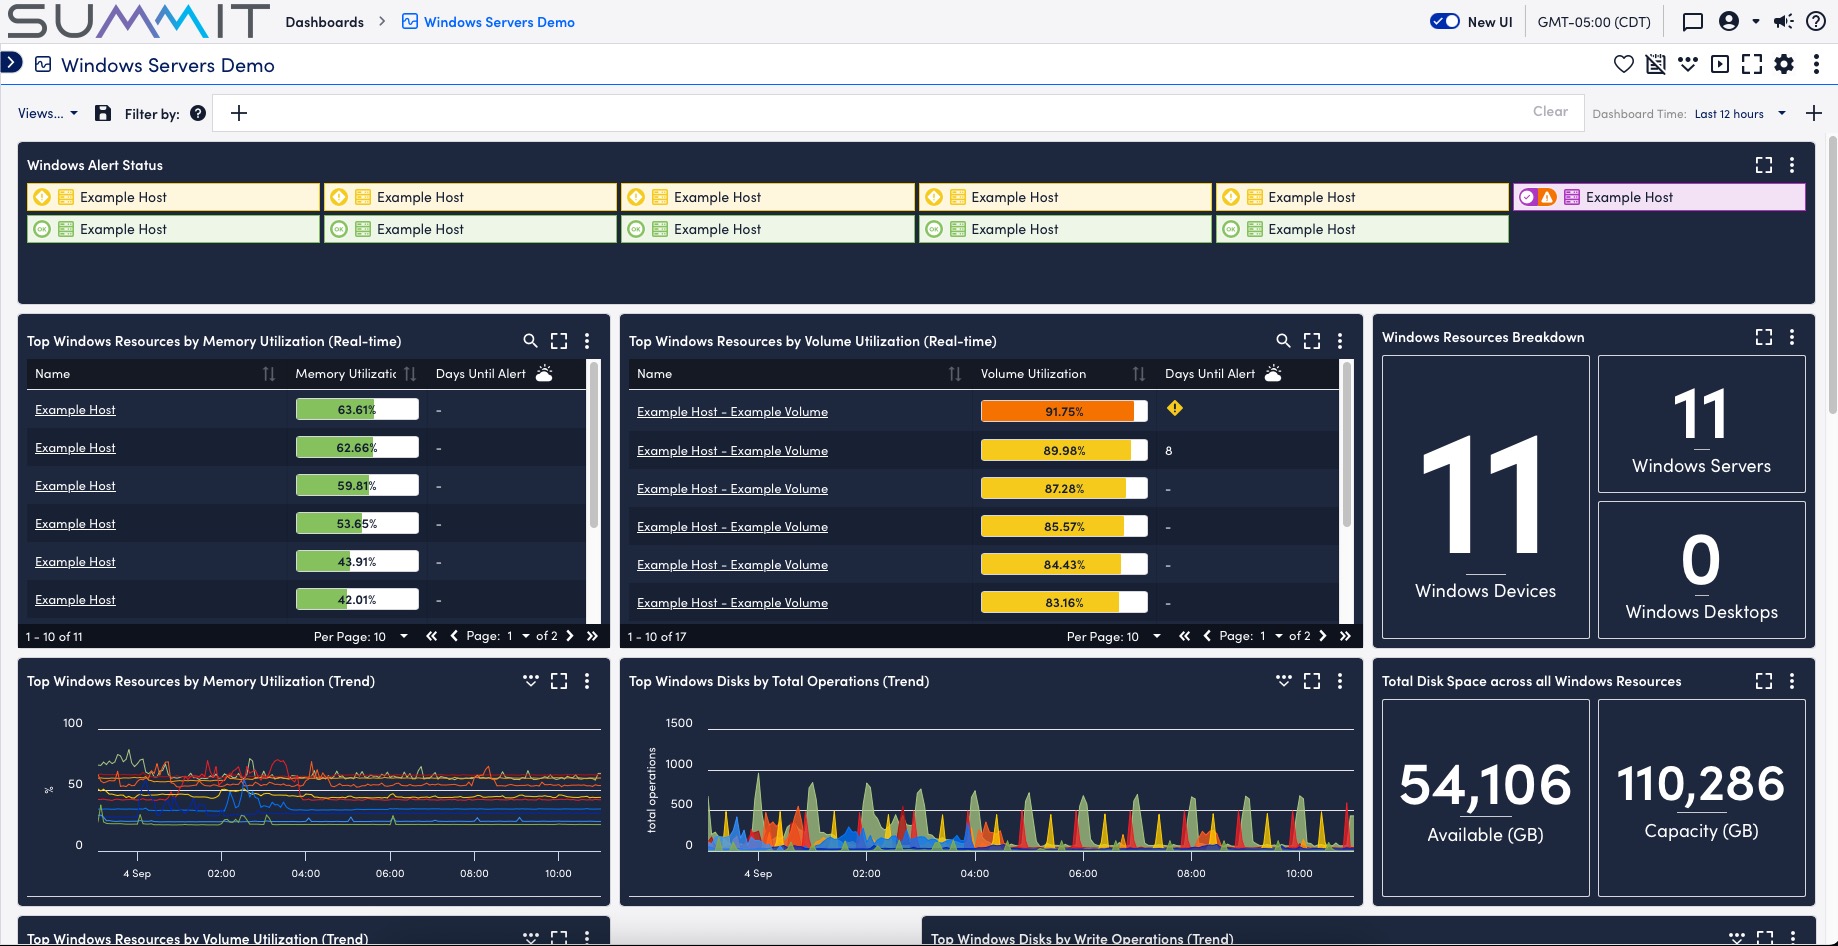The image size is (1838, 946).
Task: Open the Views dropdown menu
Action: coord(46,112)
